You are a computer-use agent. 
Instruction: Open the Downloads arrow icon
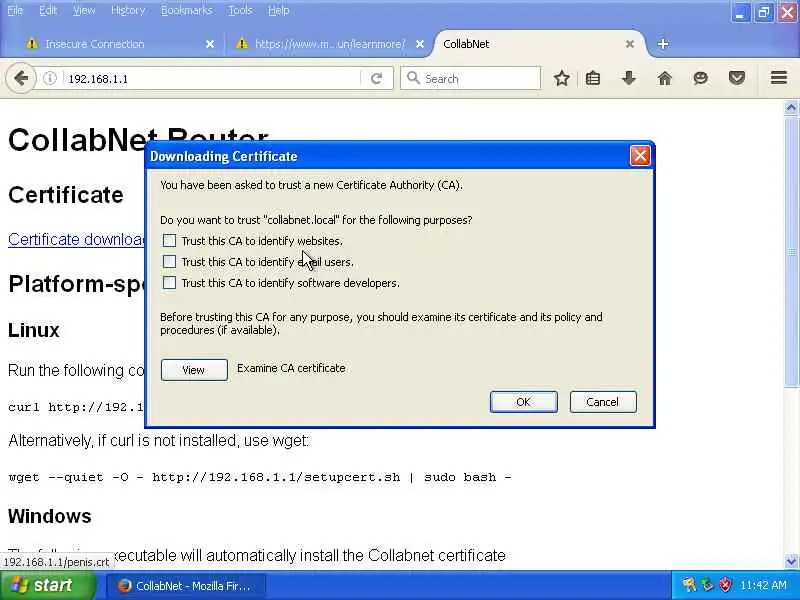coord(629,79)
